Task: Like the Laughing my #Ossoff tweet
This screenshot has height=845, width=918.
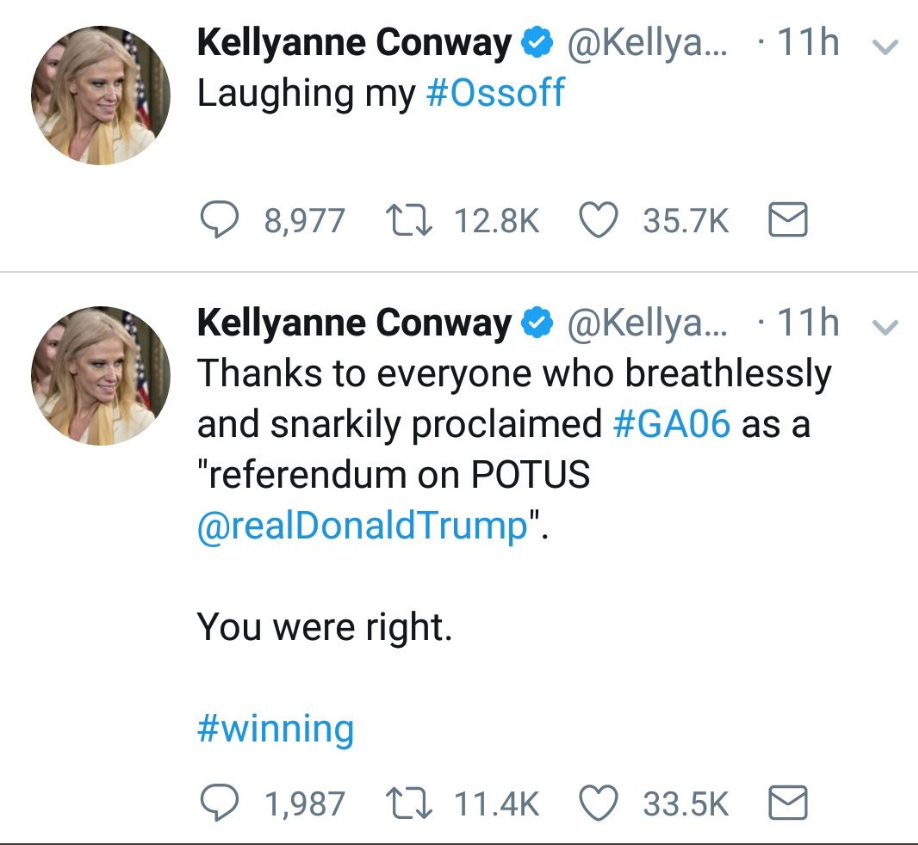Action: point(598,220)
